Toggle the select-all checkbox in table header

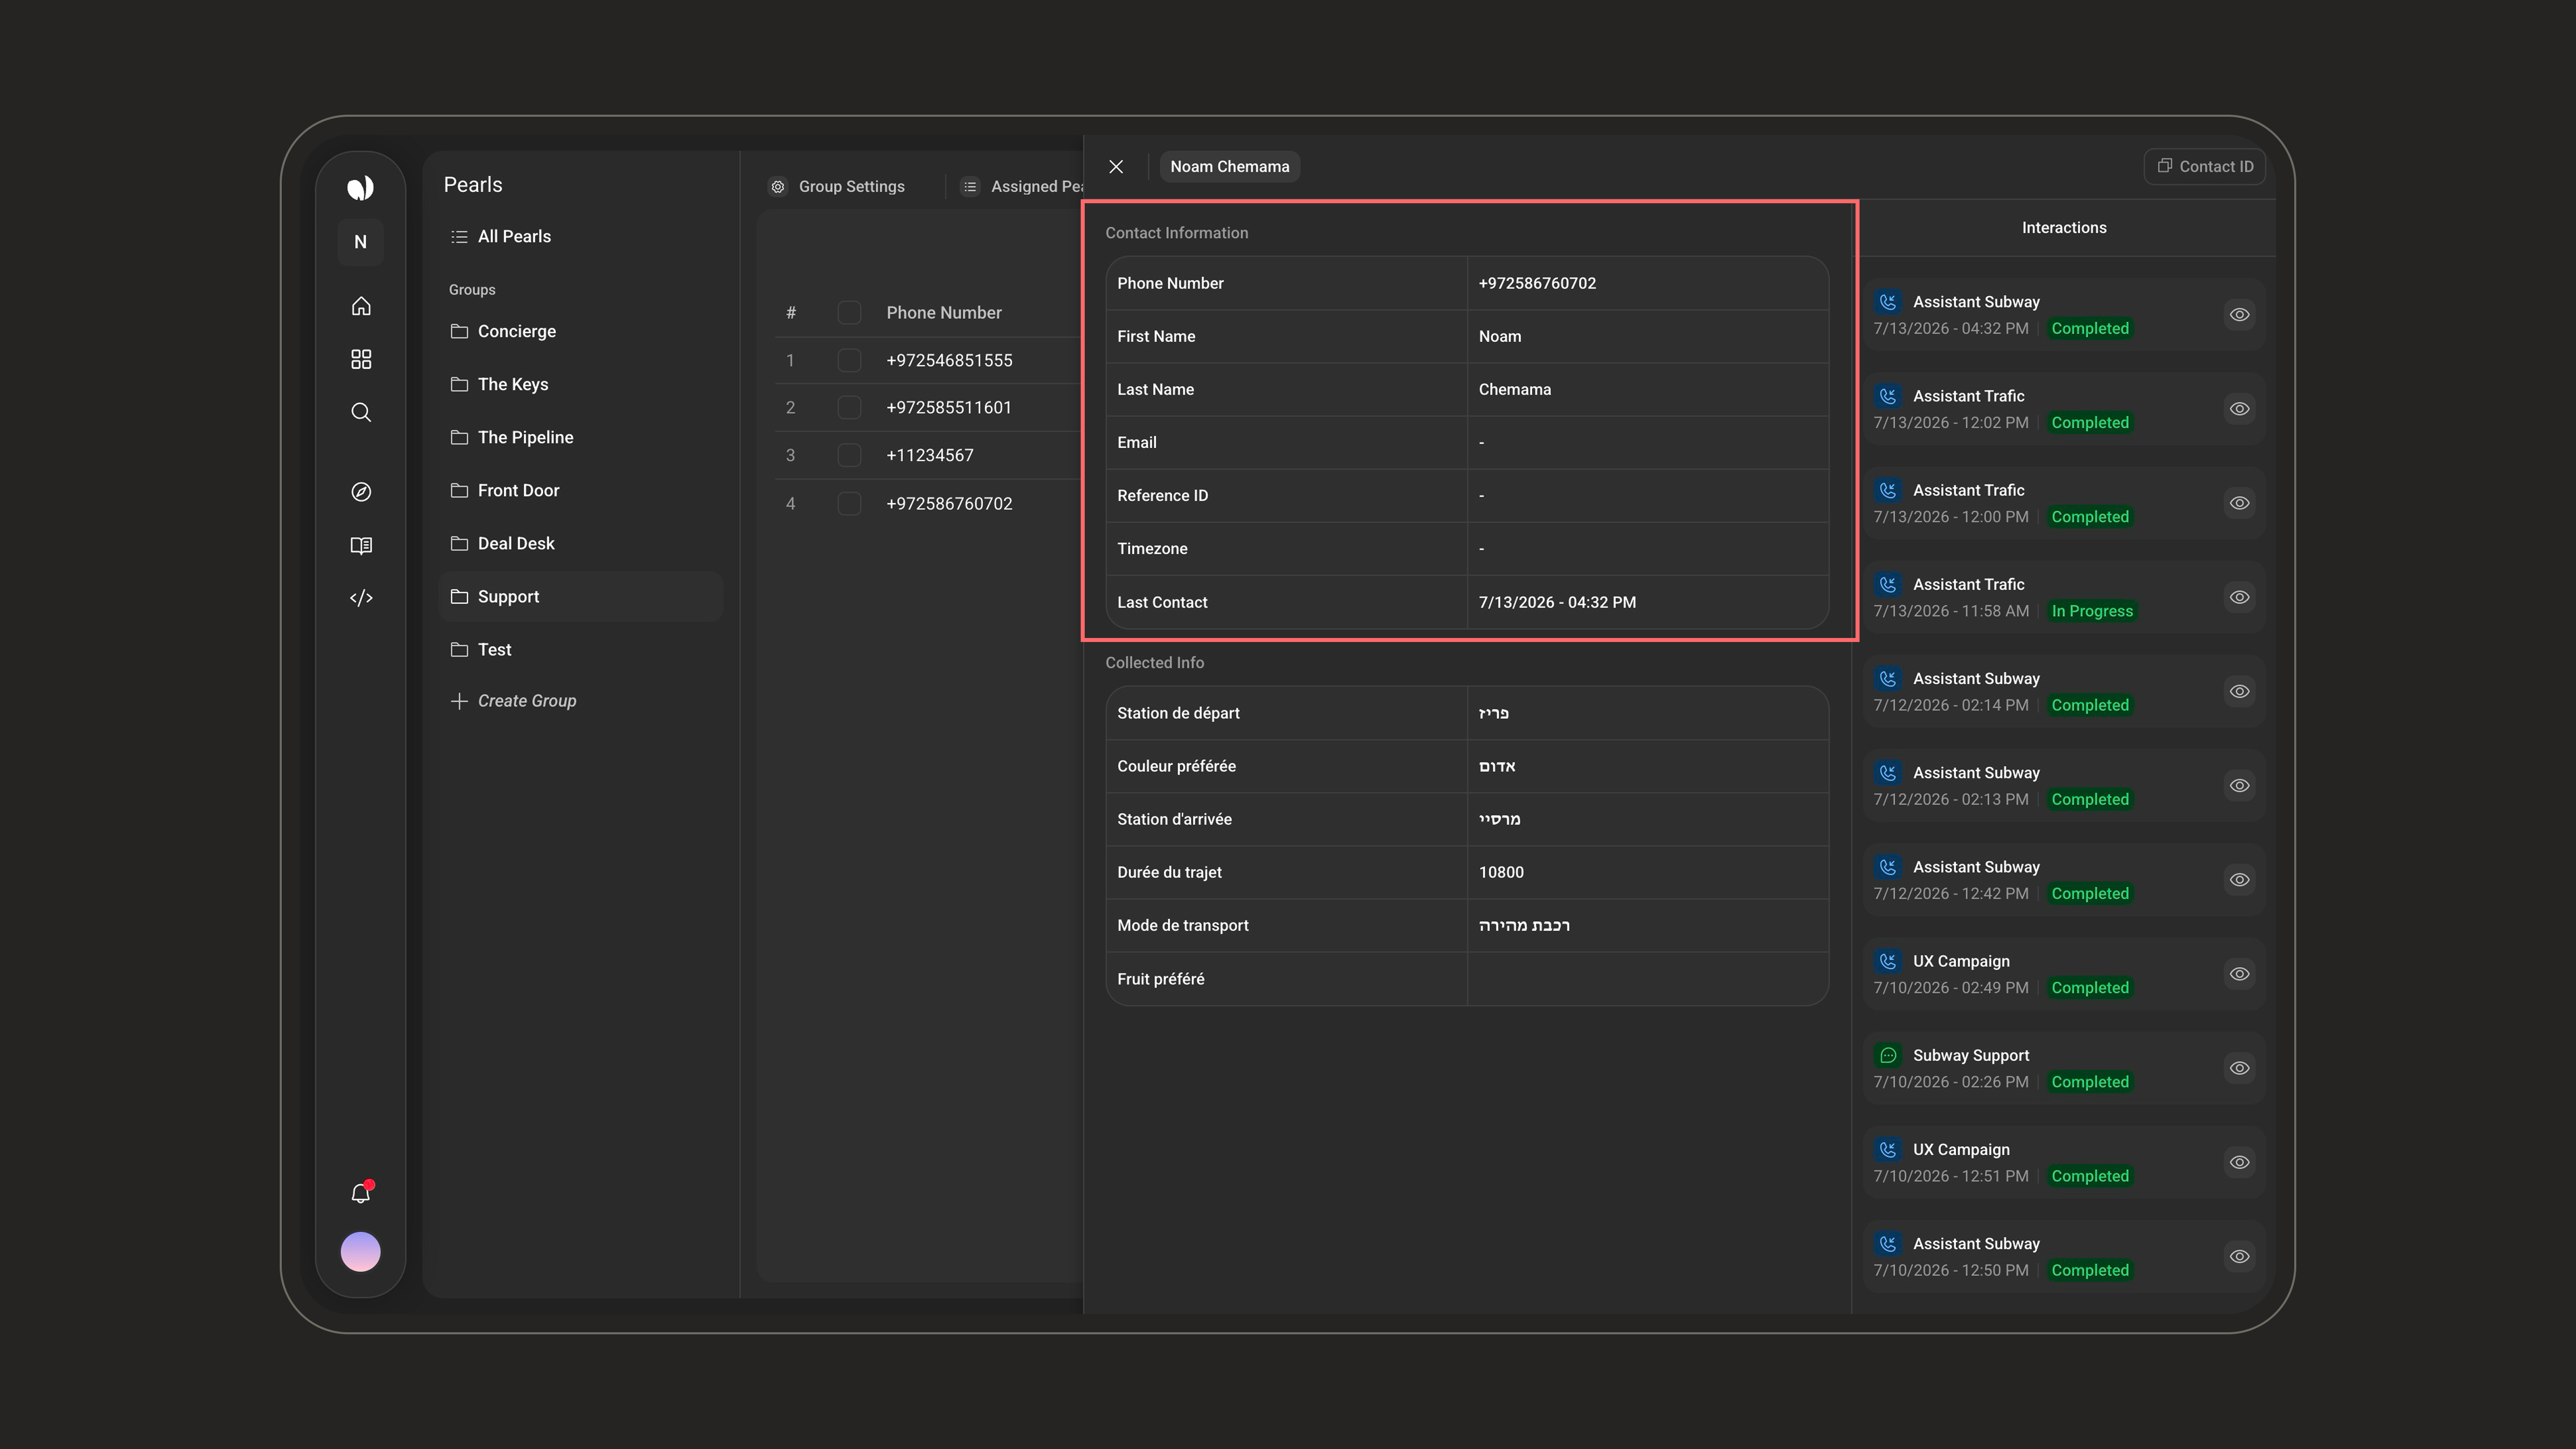point(849,313)
